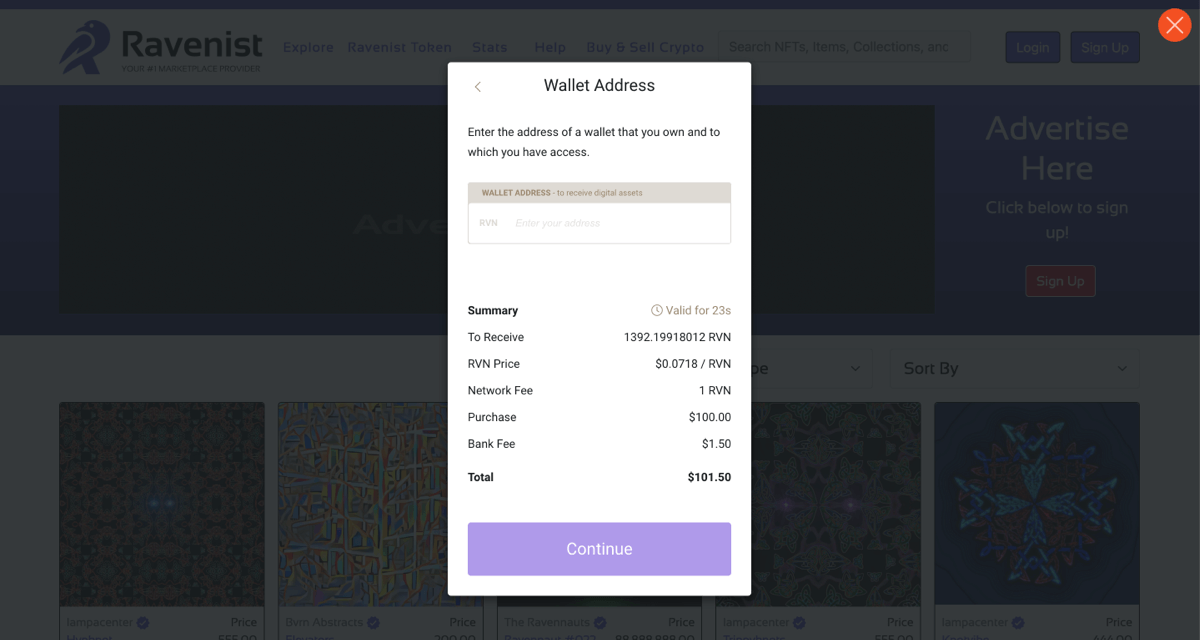
Task: Click the red Sign Up advertise button
Action: point(1060,281)
